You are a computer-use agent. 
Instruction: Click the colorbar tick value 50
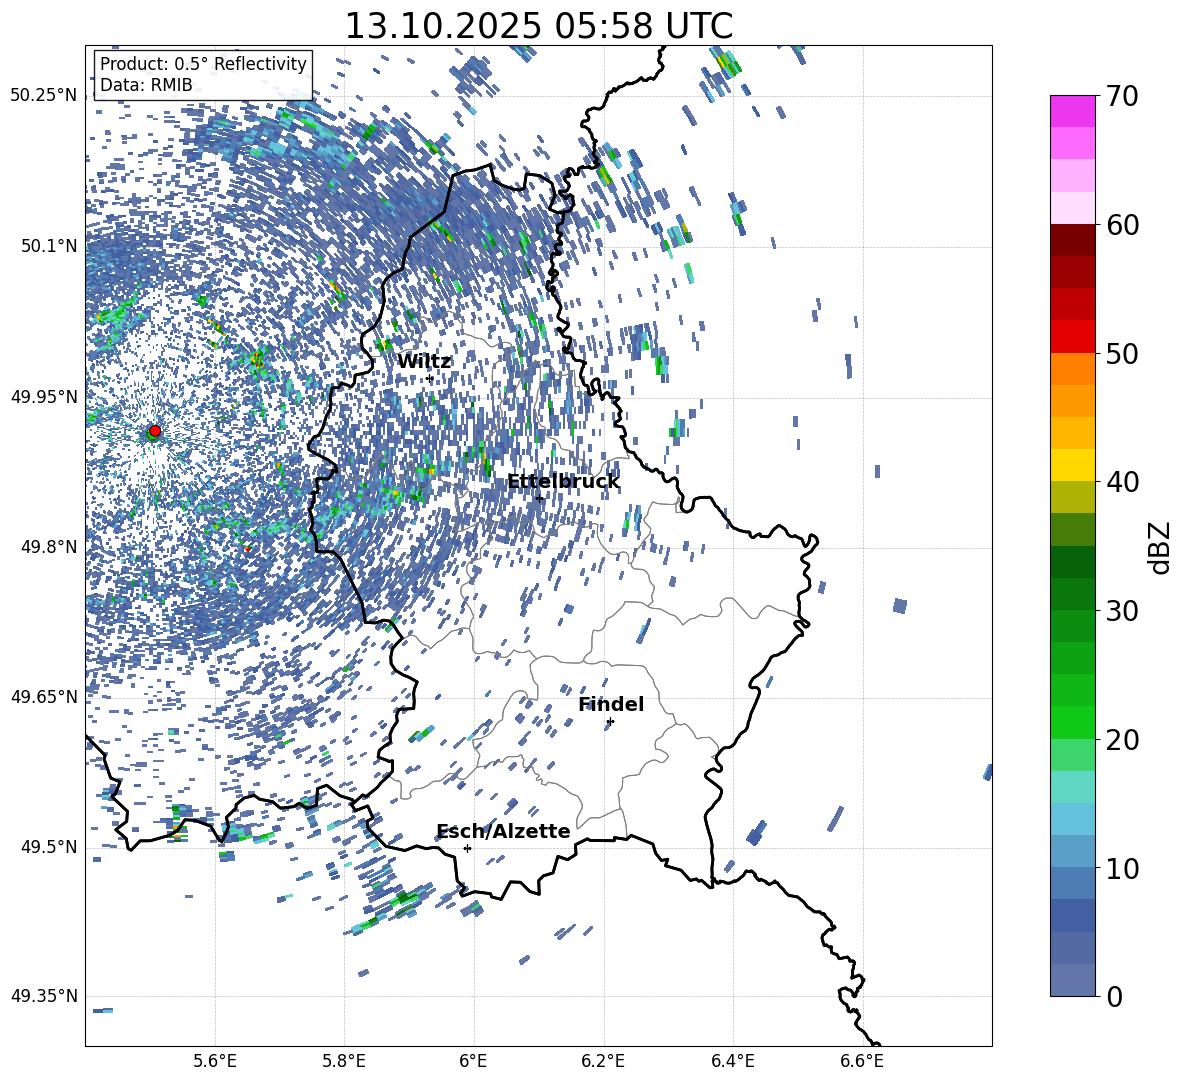pos(1123,353)
